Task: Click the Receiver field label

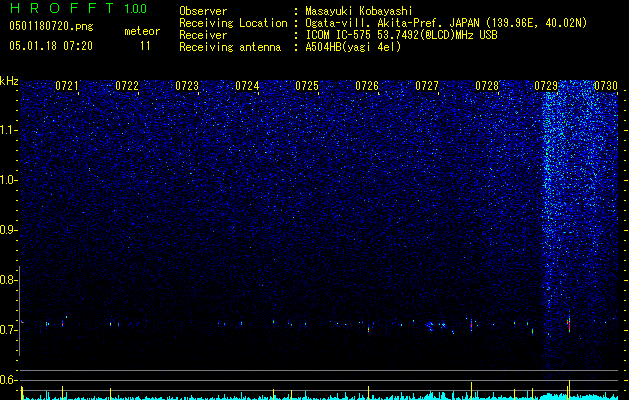Action: (203, 35)
